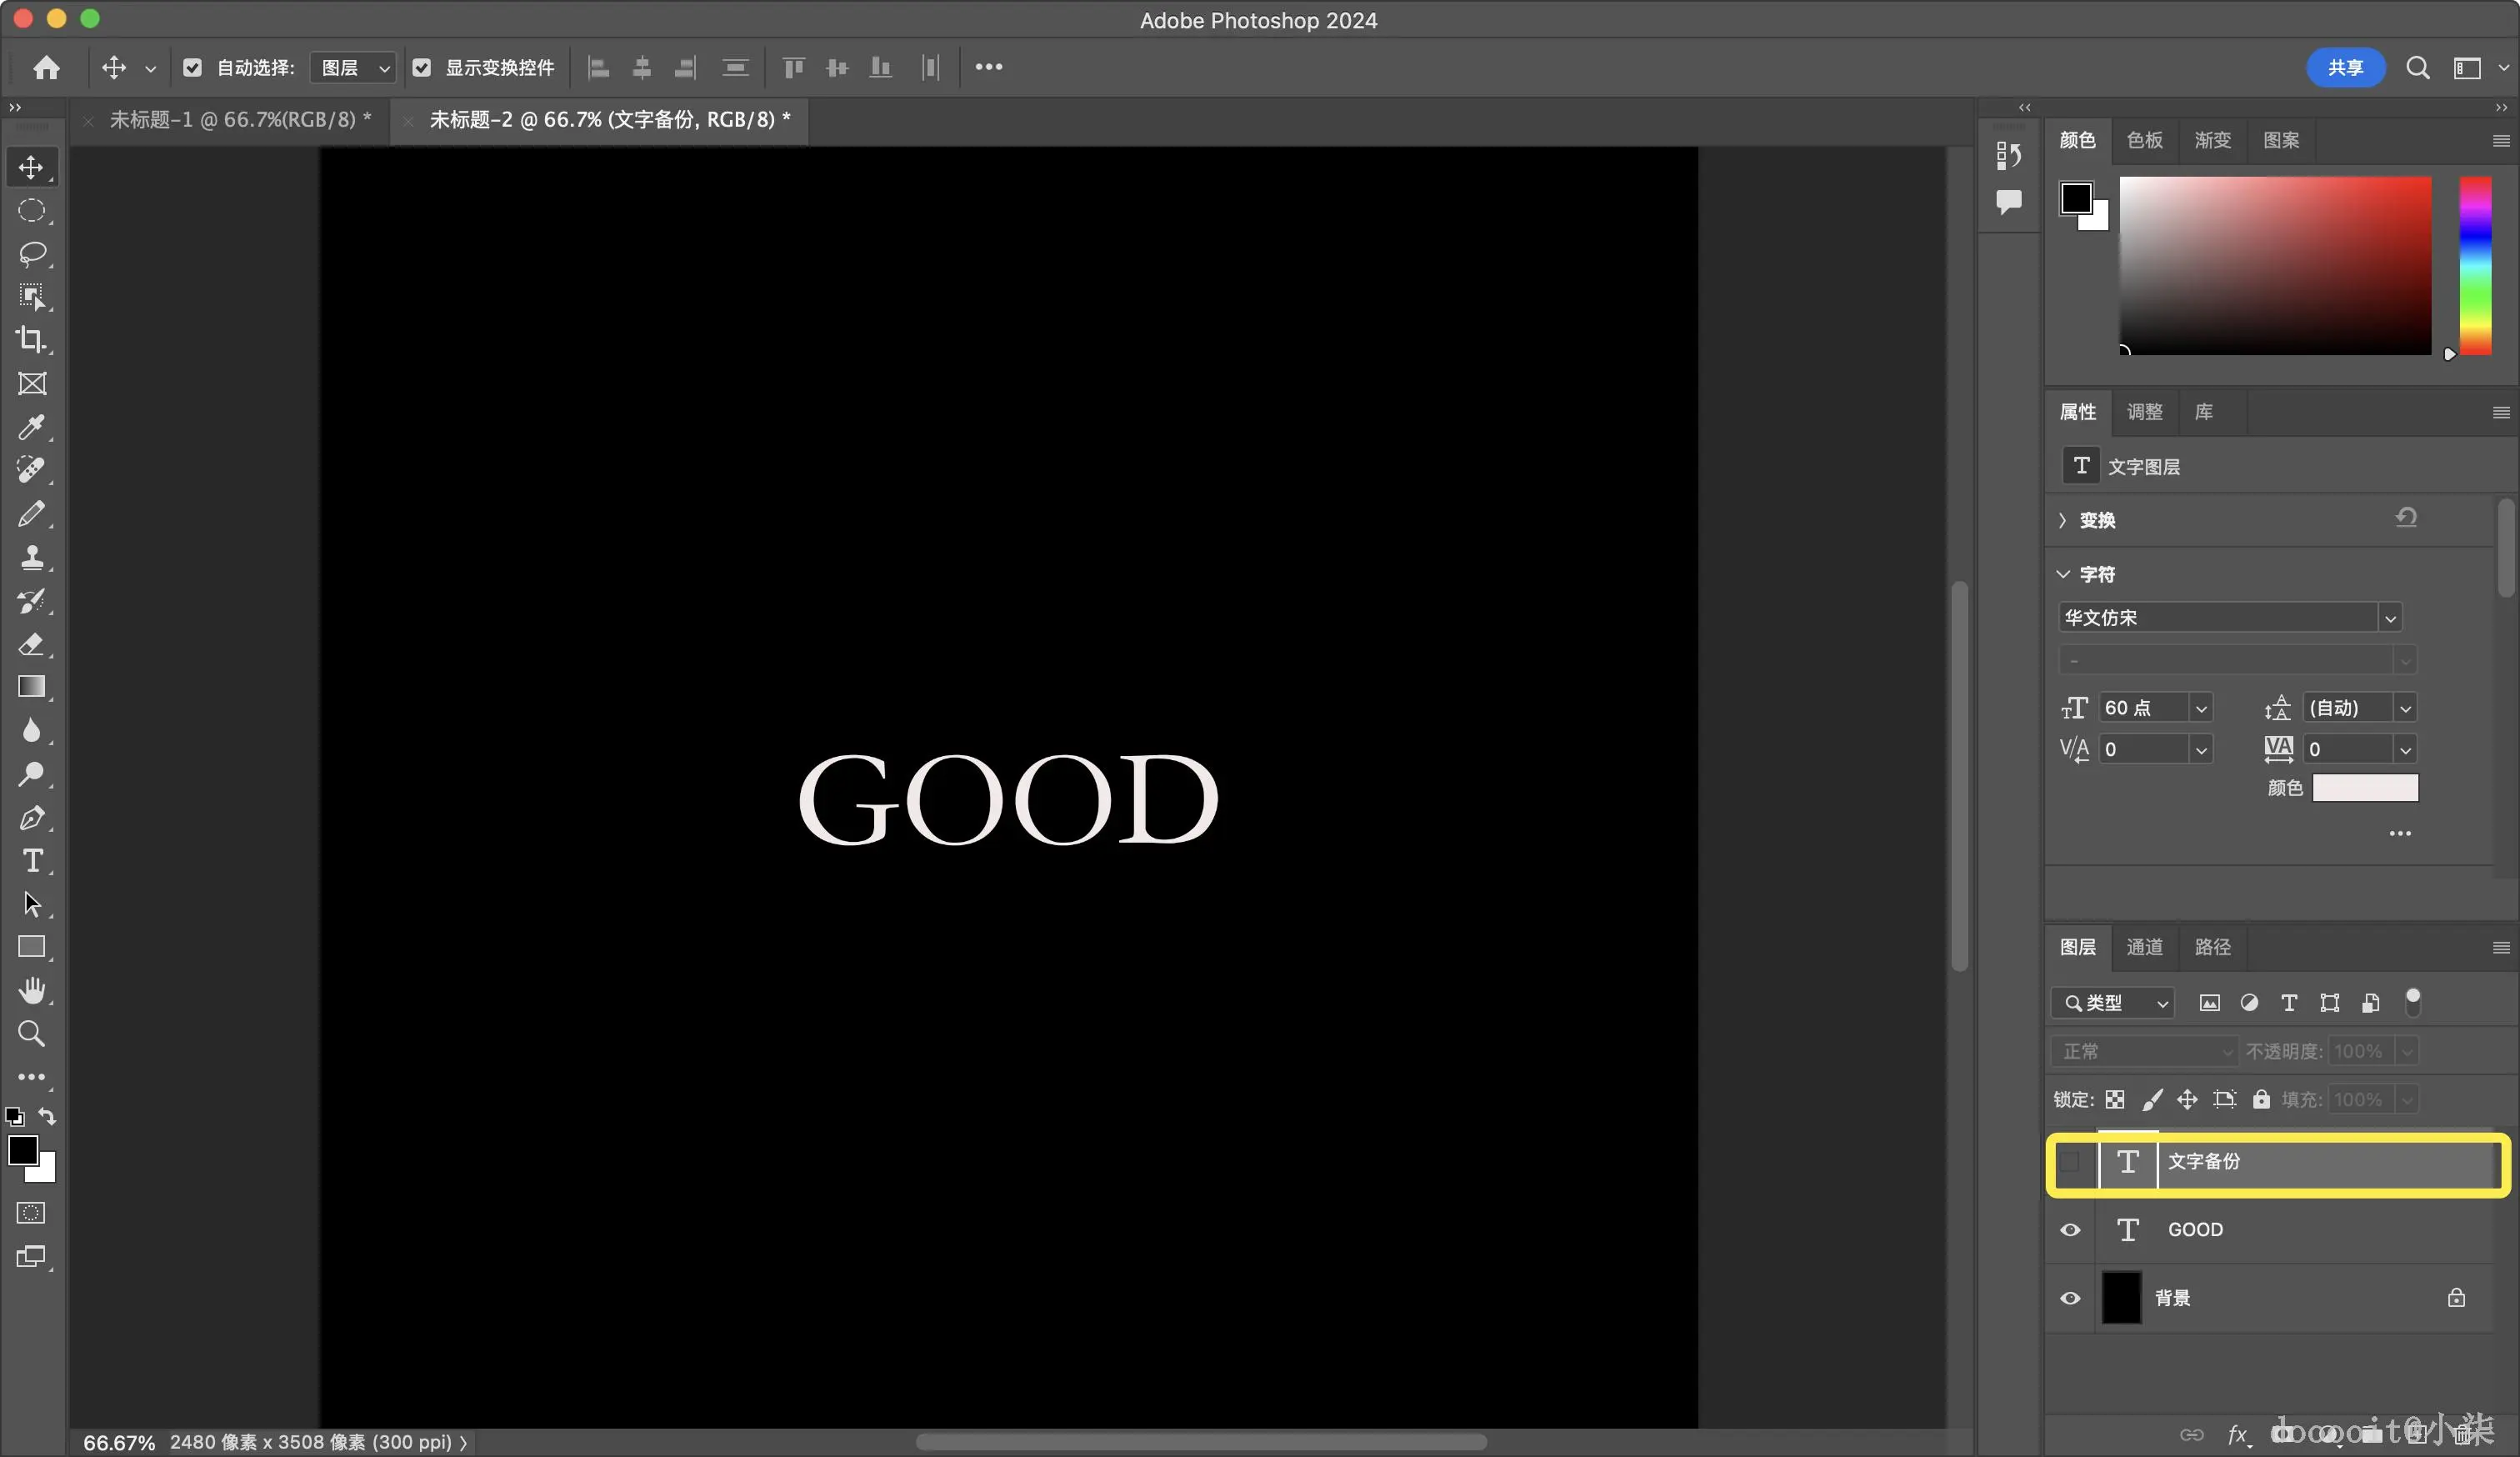Open the 60 点 font size dropdown
2520x1457 pixels.
pos(2201,709)
